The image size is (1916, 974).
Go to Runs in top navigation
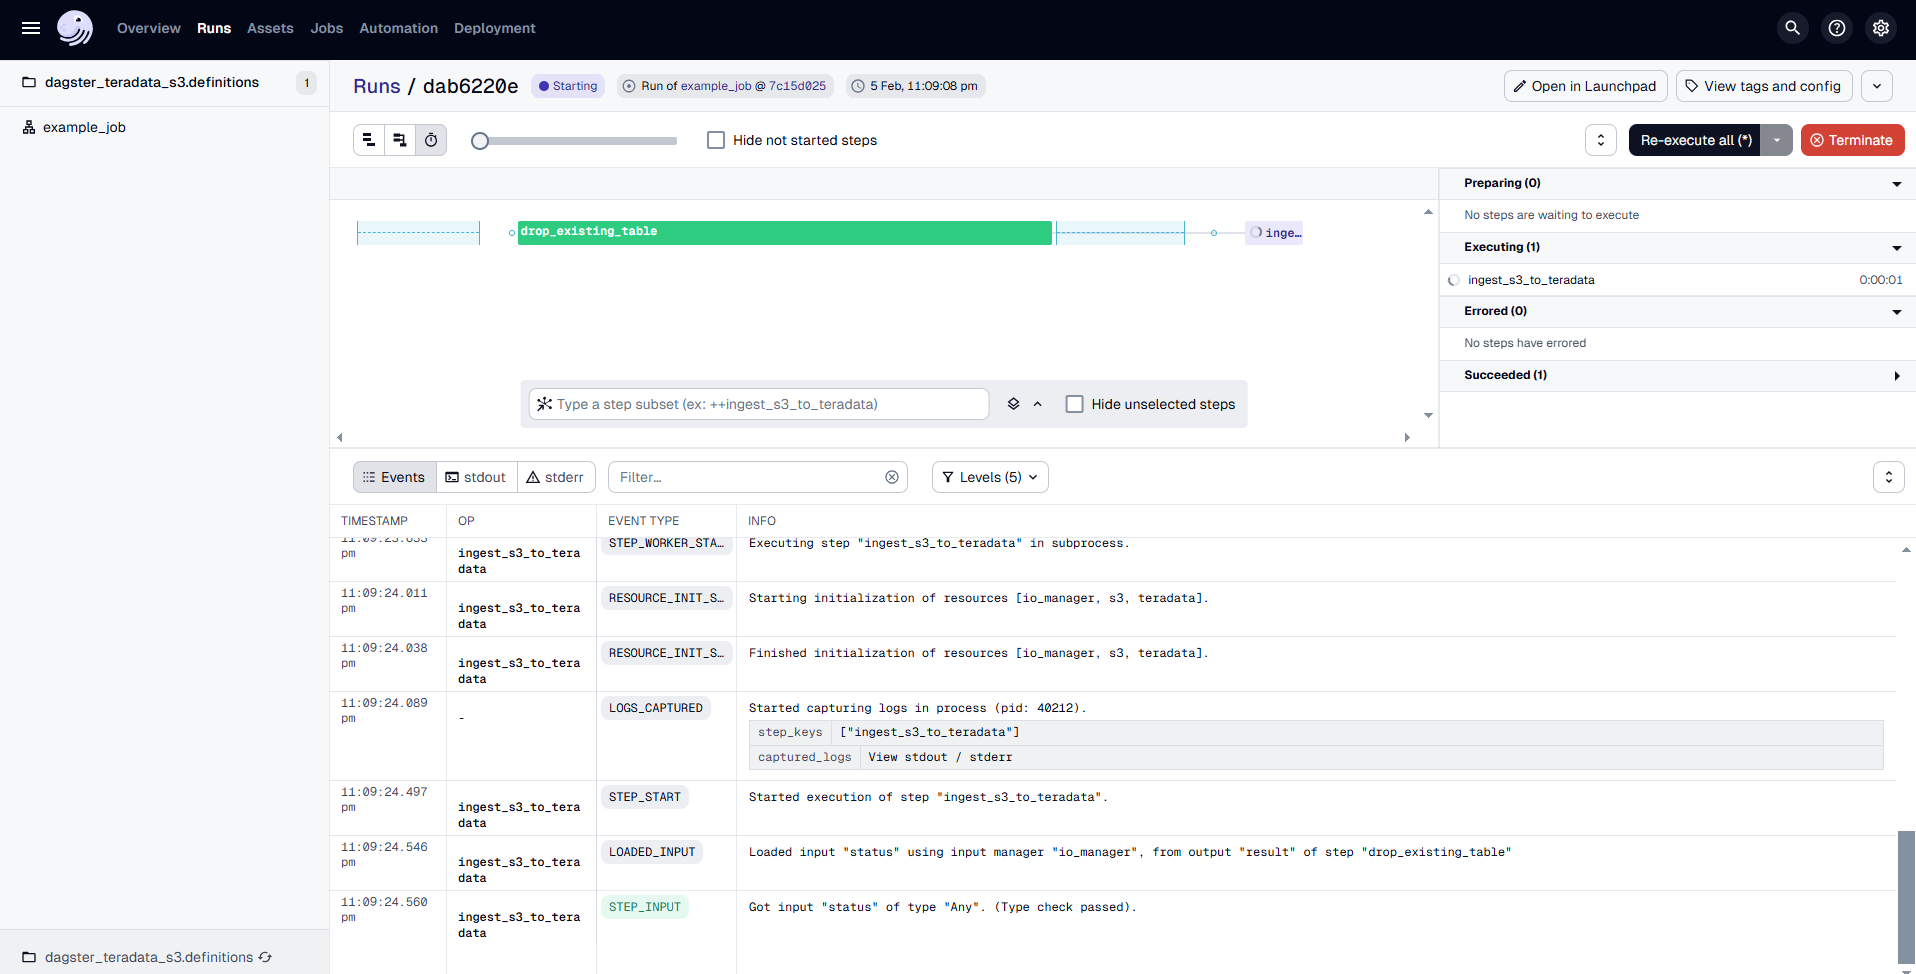click(214, 28)
